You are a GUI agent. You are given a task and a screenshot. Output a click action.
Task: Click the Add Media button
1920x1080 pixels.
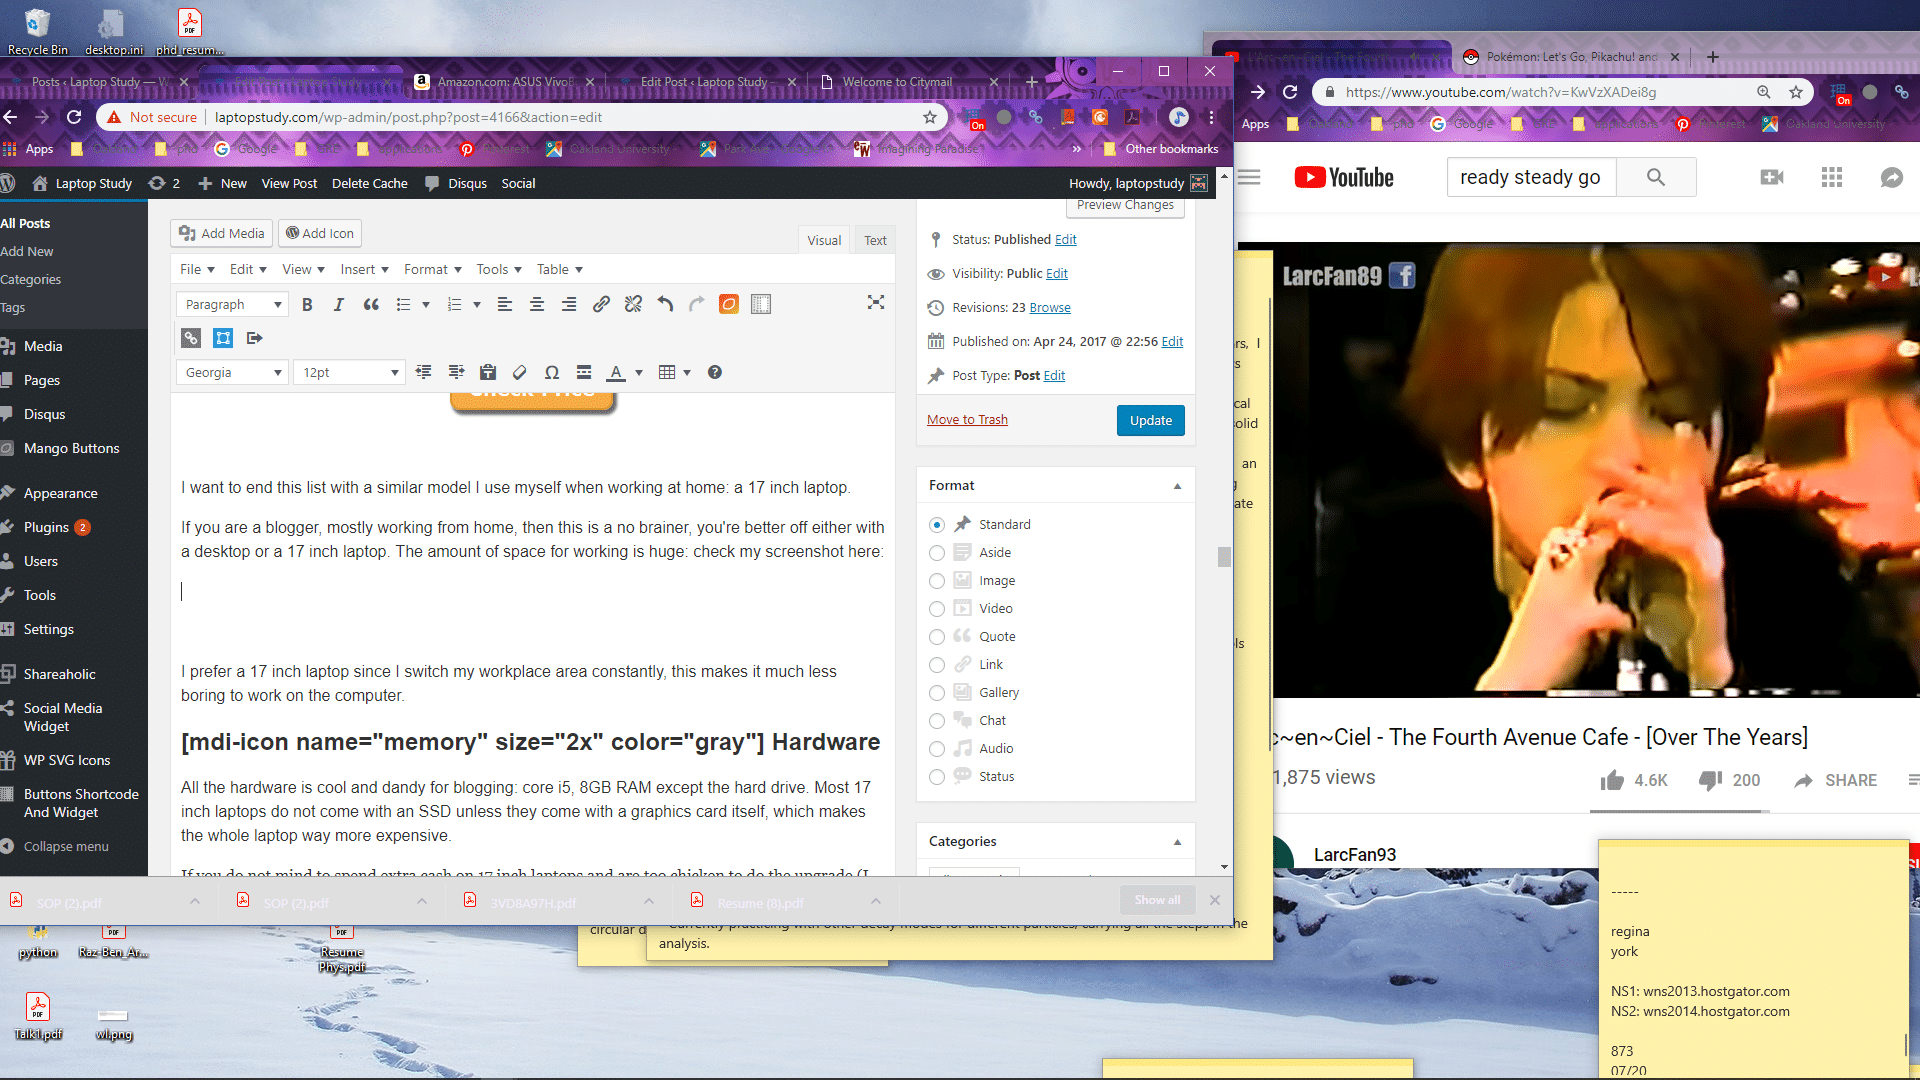pyautogui.click(x=221, y=233)
